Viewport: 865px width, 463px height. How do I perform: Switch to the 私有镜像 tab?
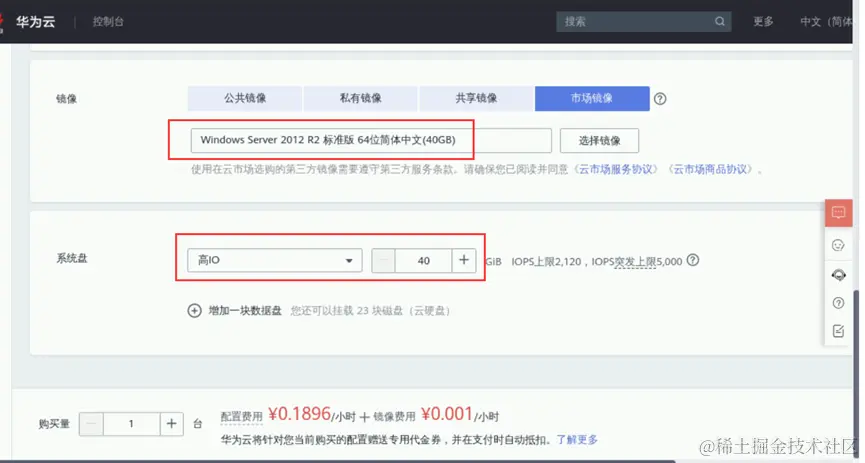[360, 98]
